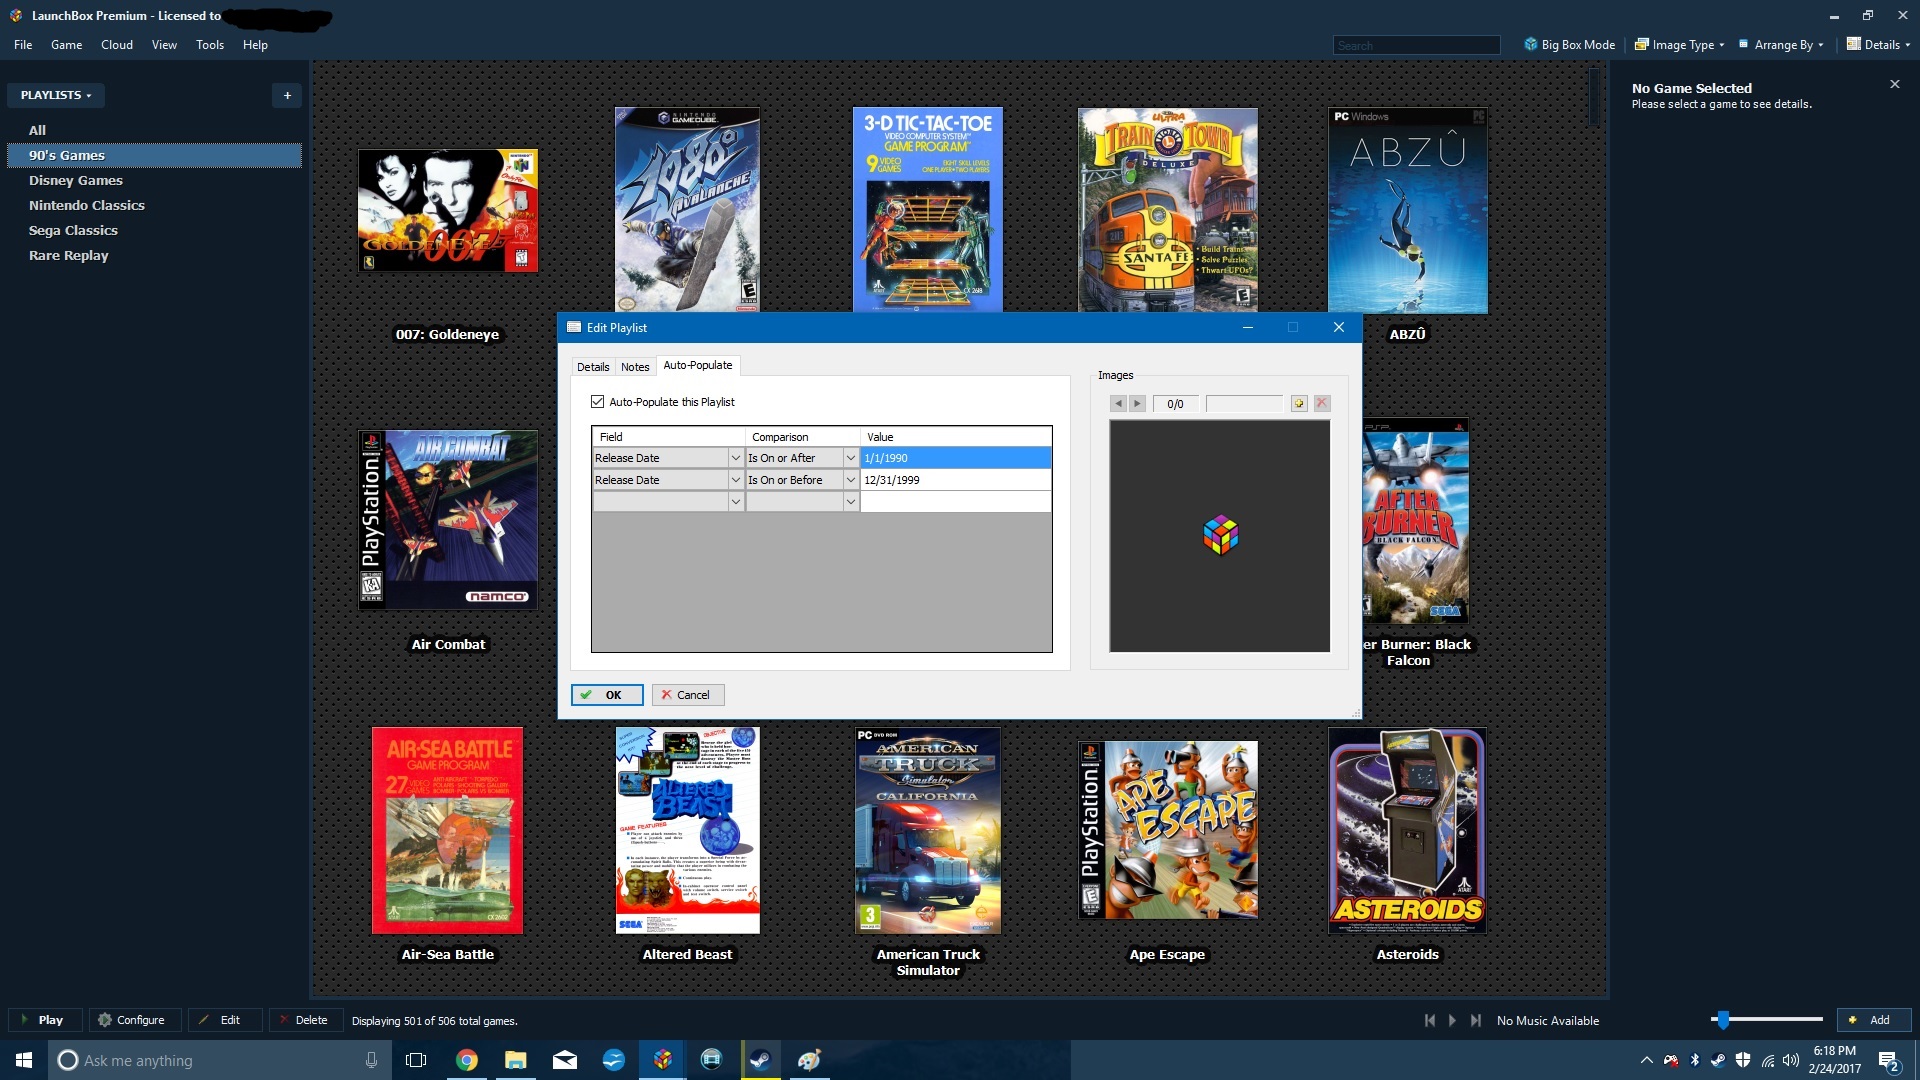Select the Asteroids game cover
This screenshot has width=1920, height=1080.
tap(1407, 831)
